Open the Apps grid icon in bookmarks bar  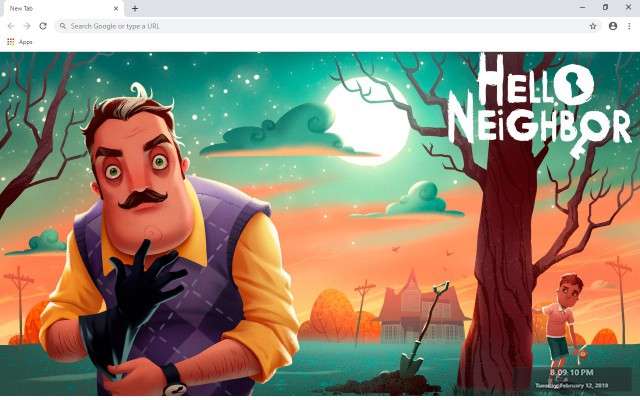(11, 42)
